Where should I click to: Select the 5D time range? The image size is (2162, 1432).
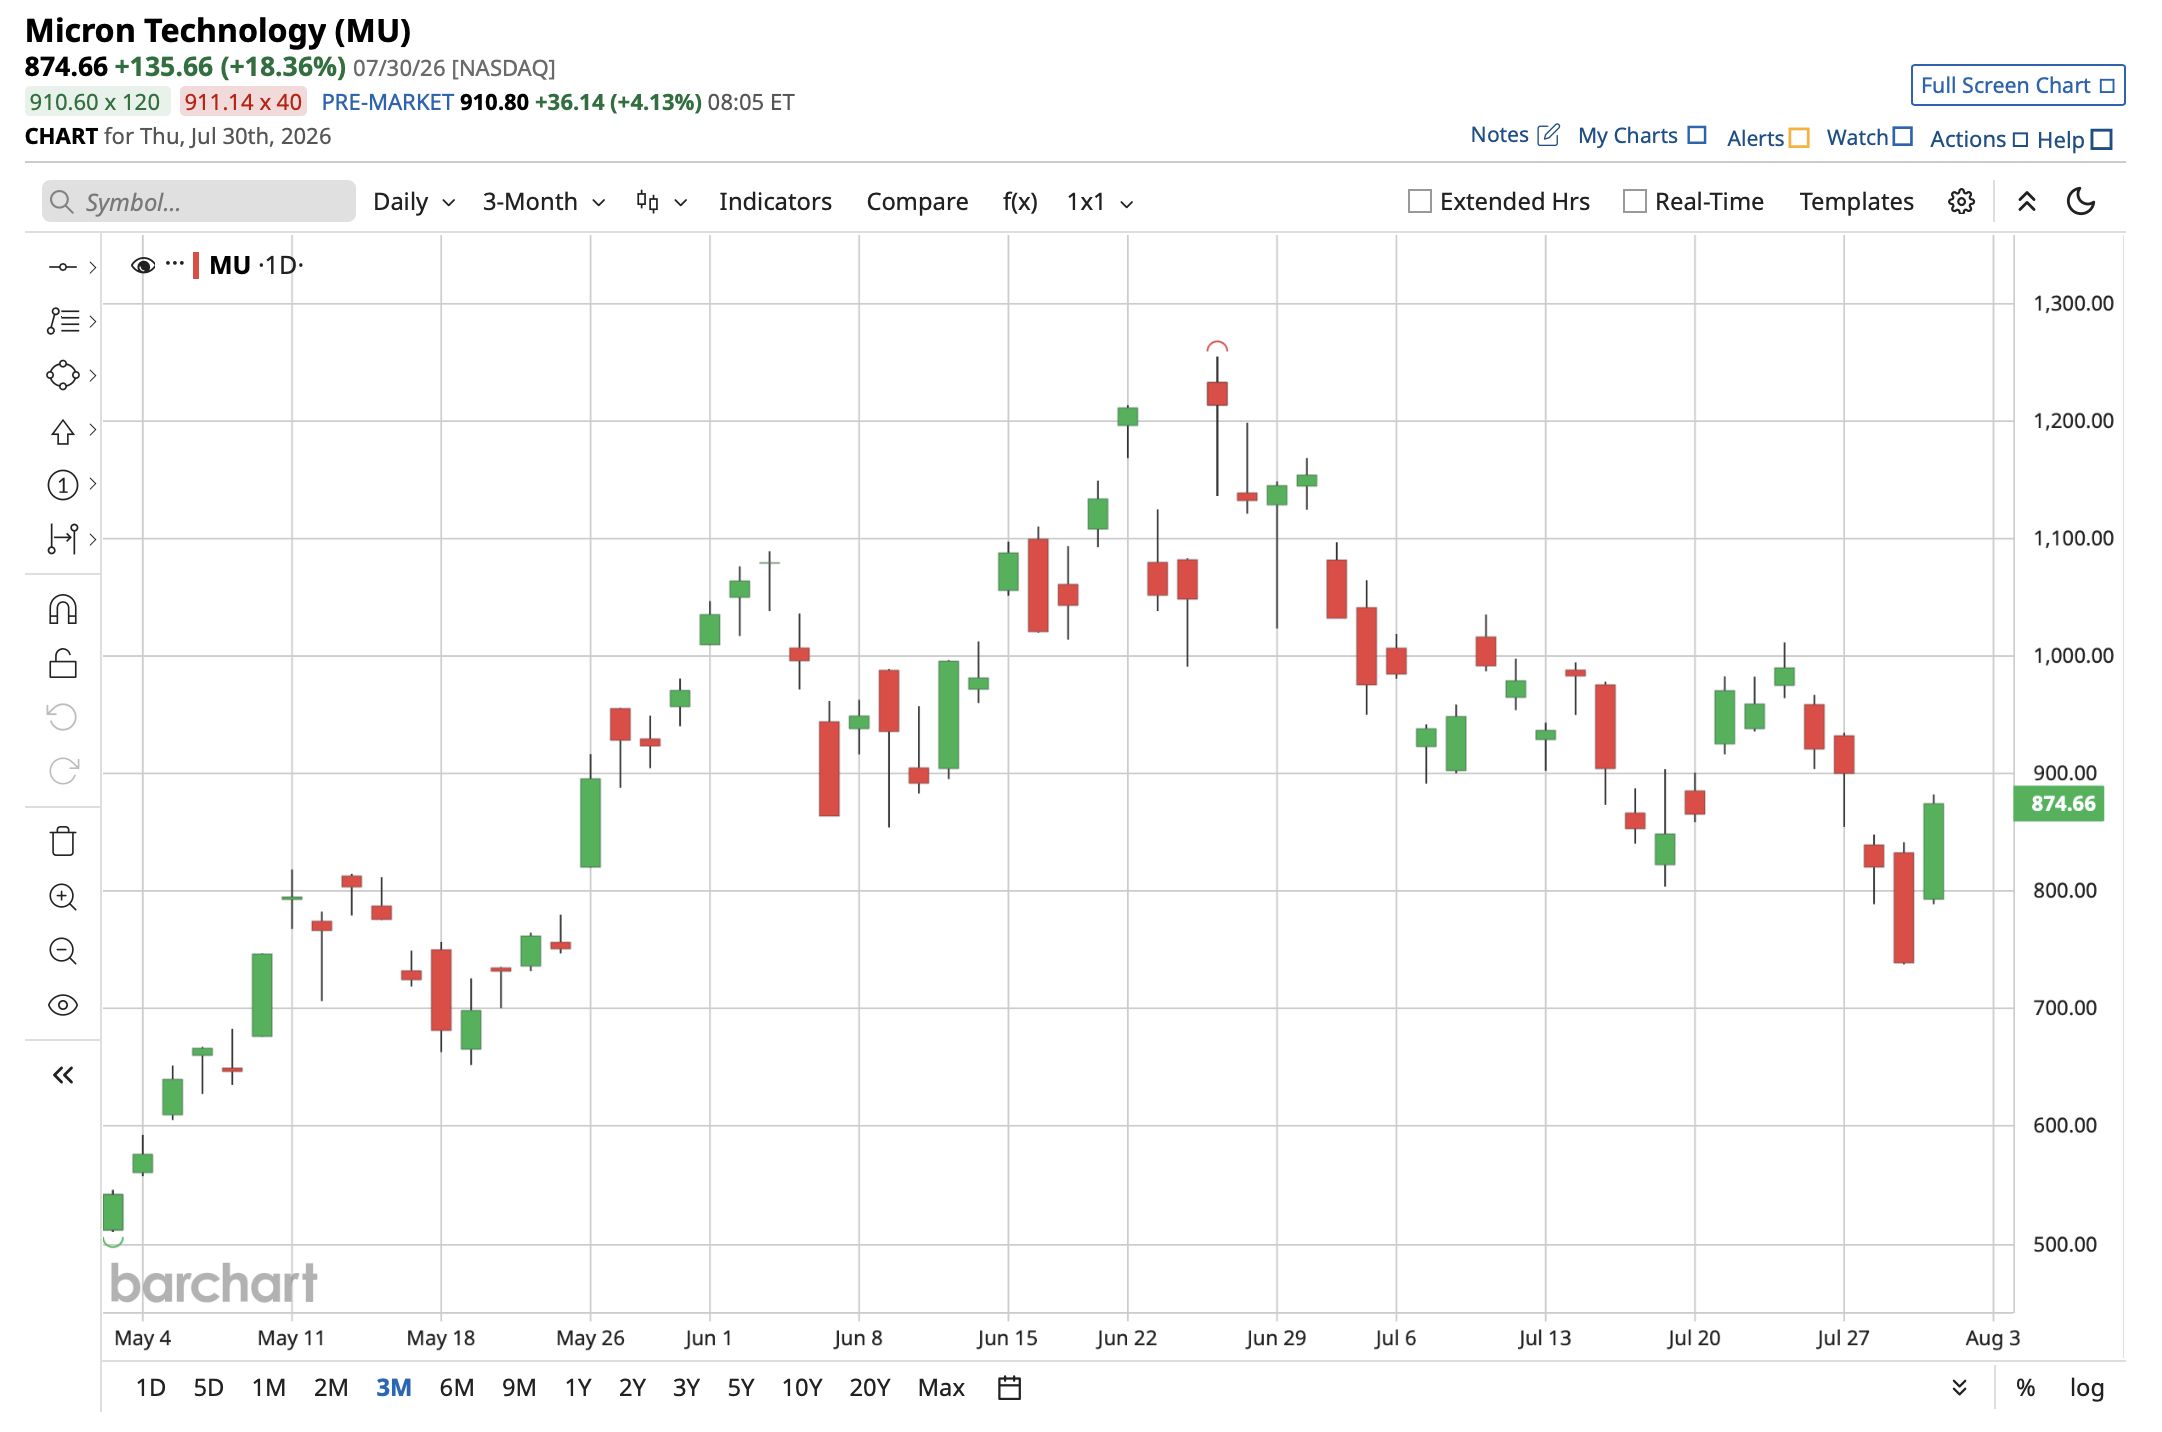[208, 1388]
